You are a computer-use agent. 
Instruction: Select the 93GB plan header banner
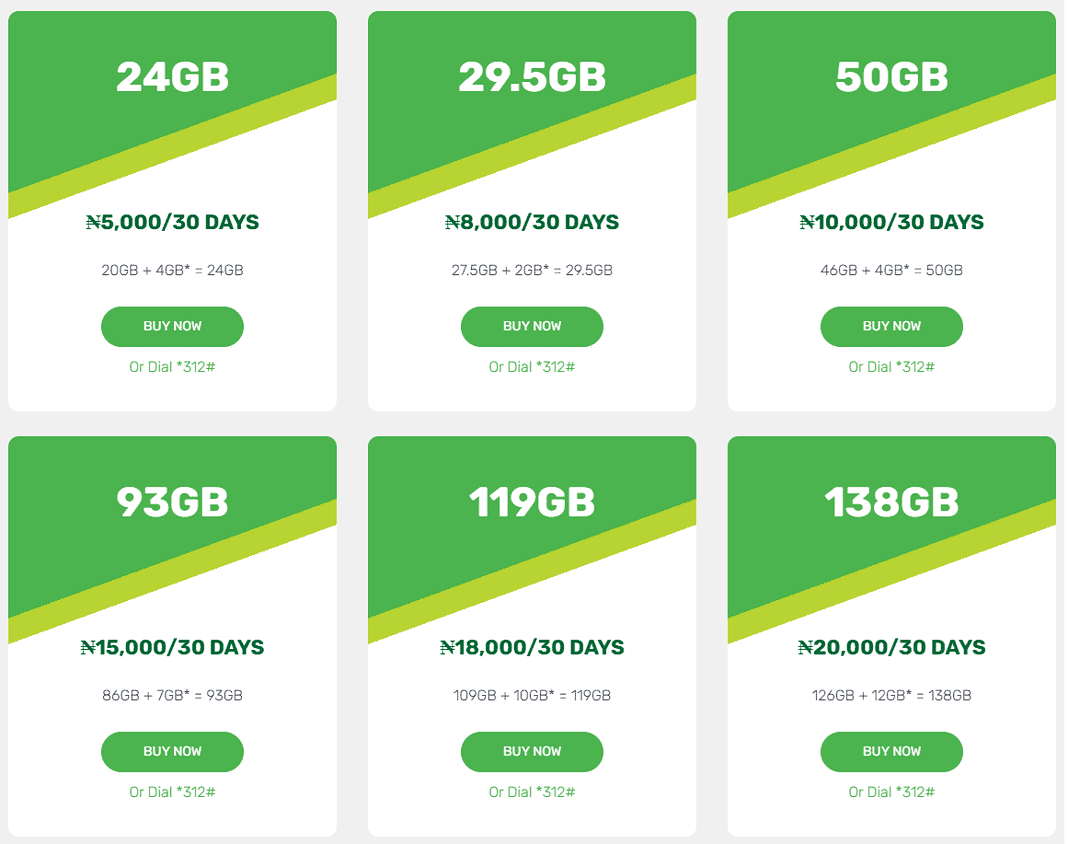pos(171,500)
